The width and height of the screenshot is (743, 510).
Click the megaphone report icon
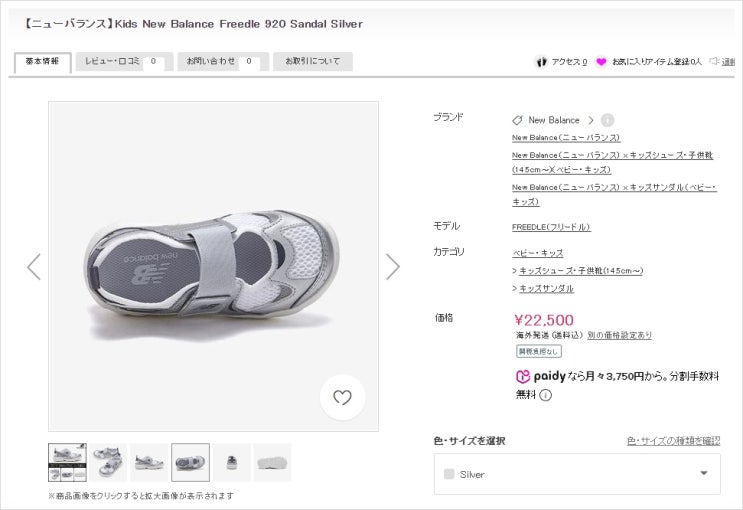(715, 62)
